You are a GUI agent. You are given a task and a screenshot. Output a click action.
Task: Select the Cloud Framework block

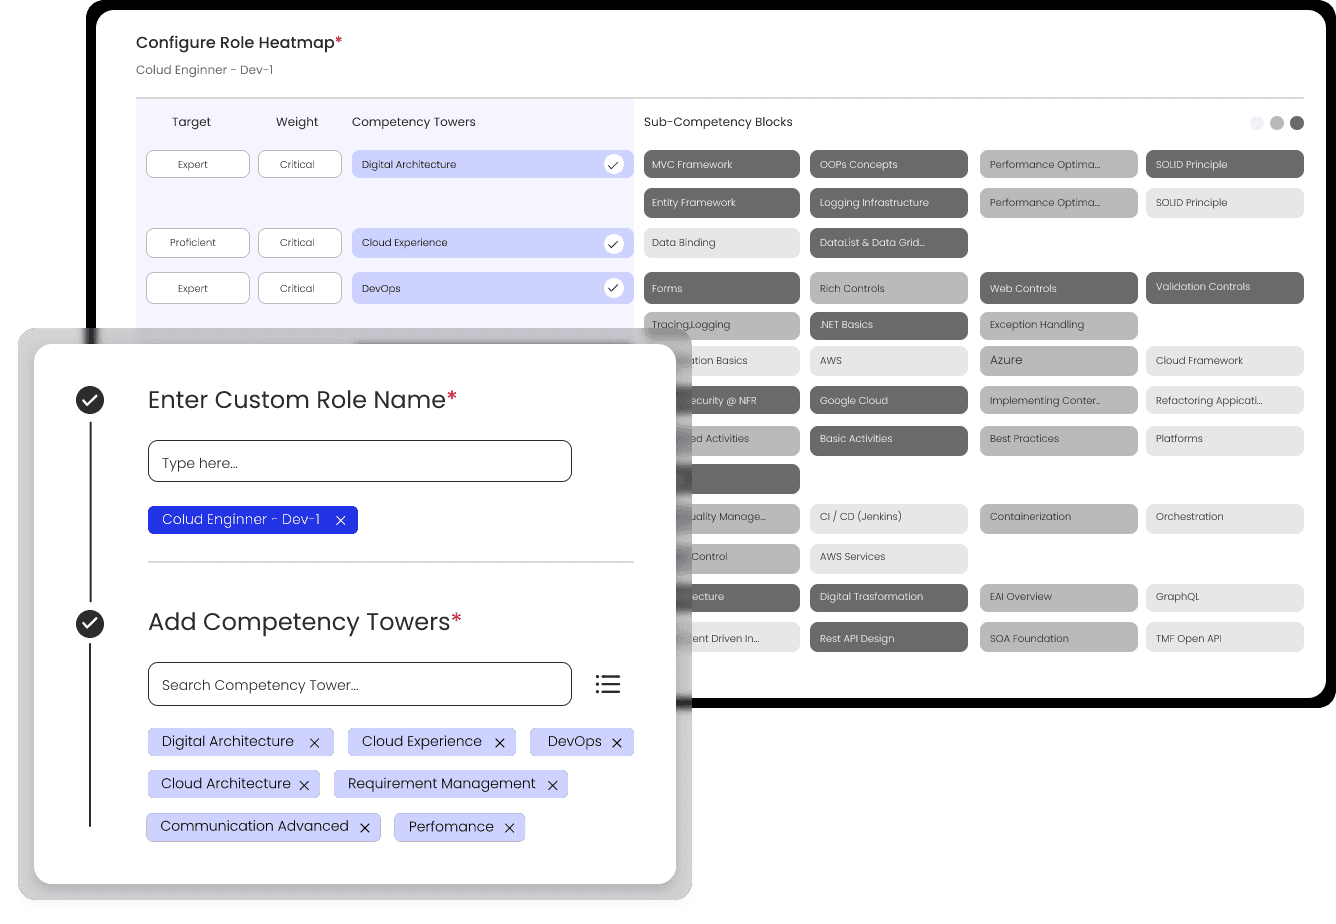(x=1225, y=361)
